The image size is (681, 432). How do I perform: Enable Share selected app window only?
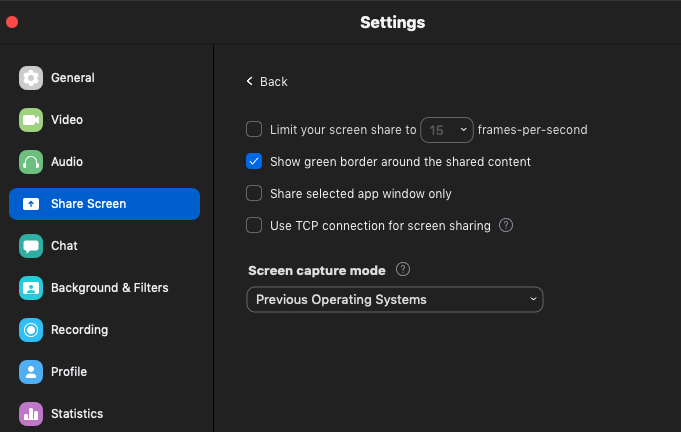(x=254, y=194)
